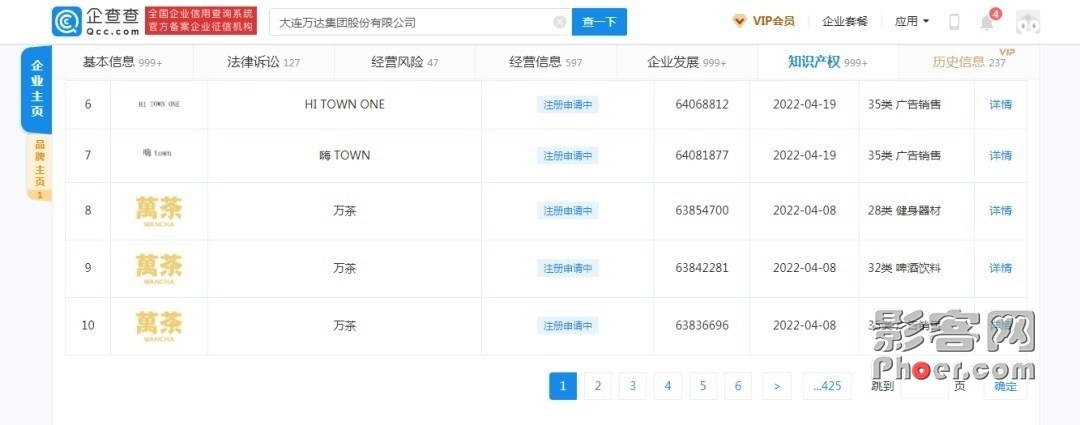Click registration number 63836696
1080x425 pixels.
tap(702, 325)
